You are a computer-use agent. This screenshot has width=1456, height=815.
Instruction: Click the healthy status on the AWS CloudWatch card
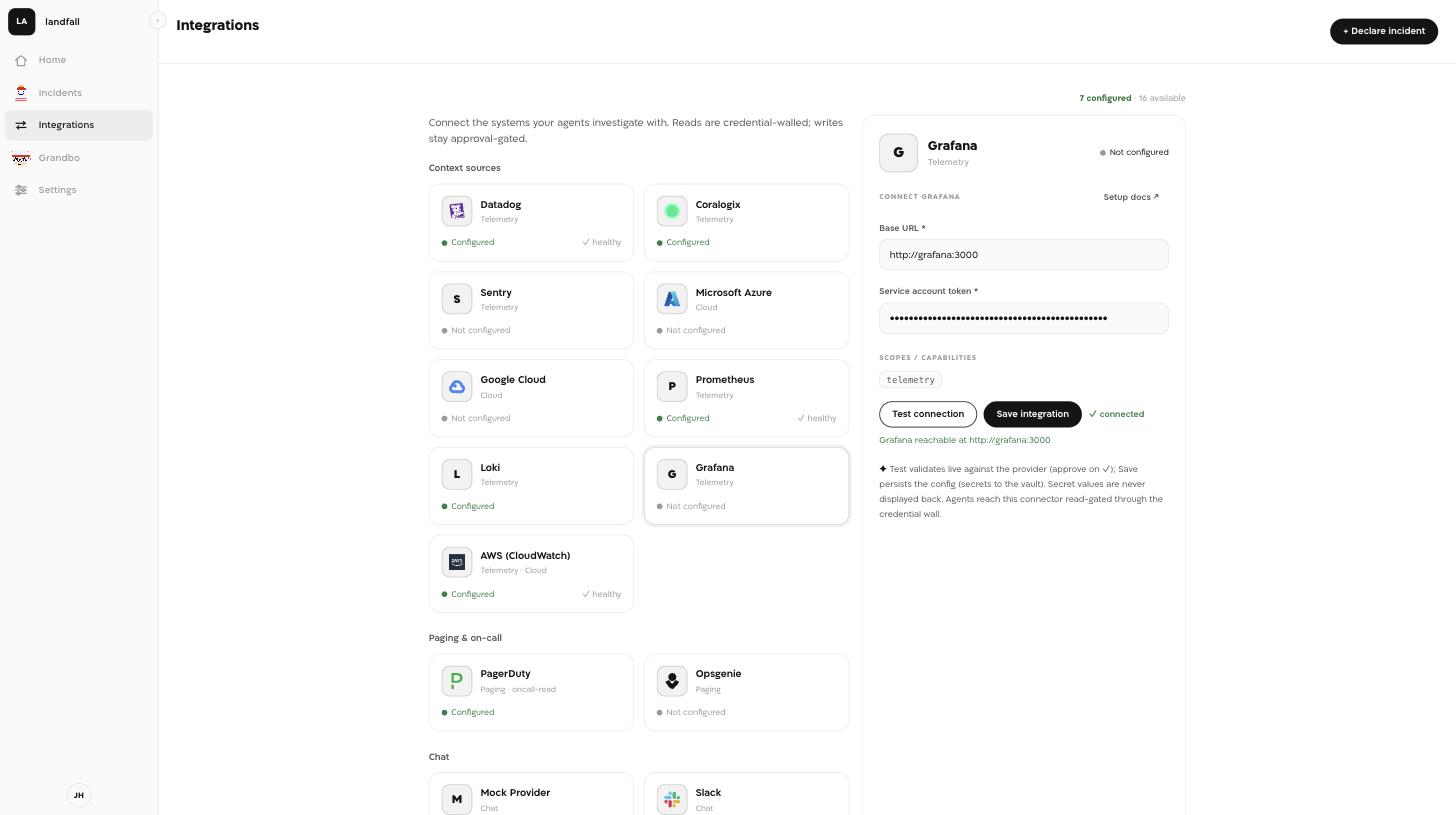click(602, 594)
